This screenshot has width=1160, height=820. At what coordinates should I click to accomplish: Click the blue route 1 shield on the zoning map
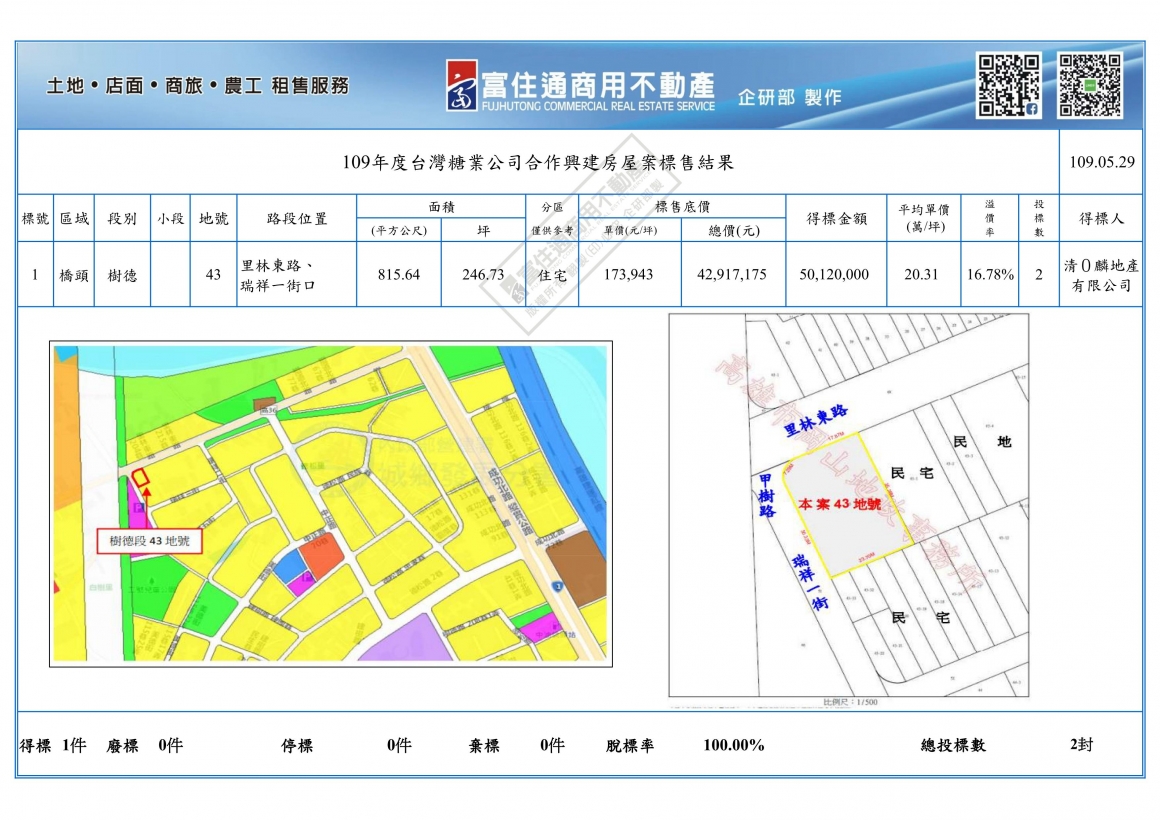[x=558, y=586]
